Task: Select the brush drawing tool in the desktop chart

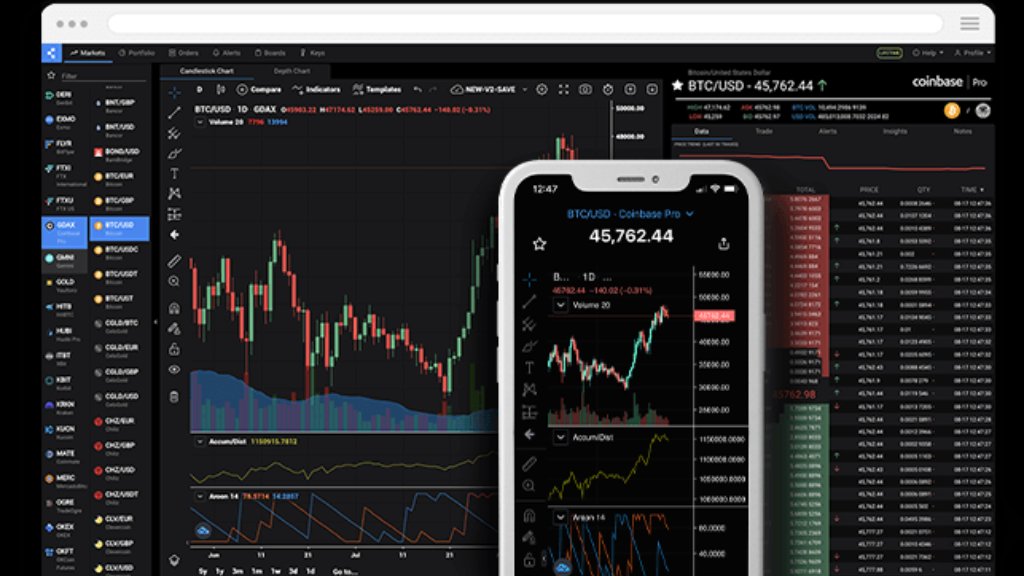Action: click(174, 153)
